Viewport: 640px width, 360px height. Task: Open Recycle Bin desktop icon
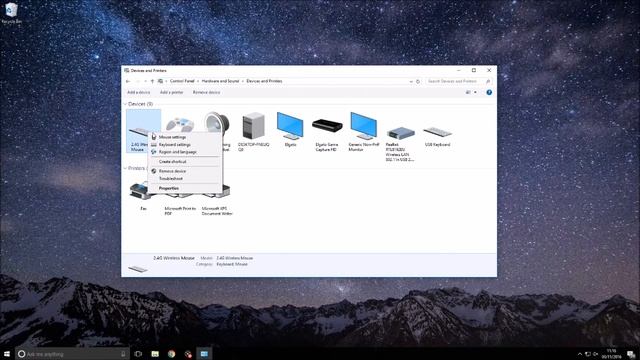point(11,13)
